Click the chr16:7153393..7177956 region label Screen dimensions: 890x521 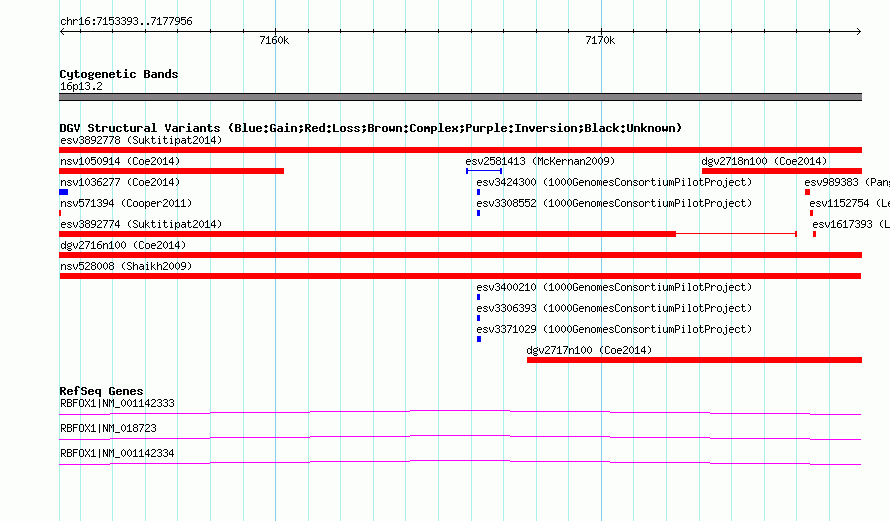(x=126, y=21)
